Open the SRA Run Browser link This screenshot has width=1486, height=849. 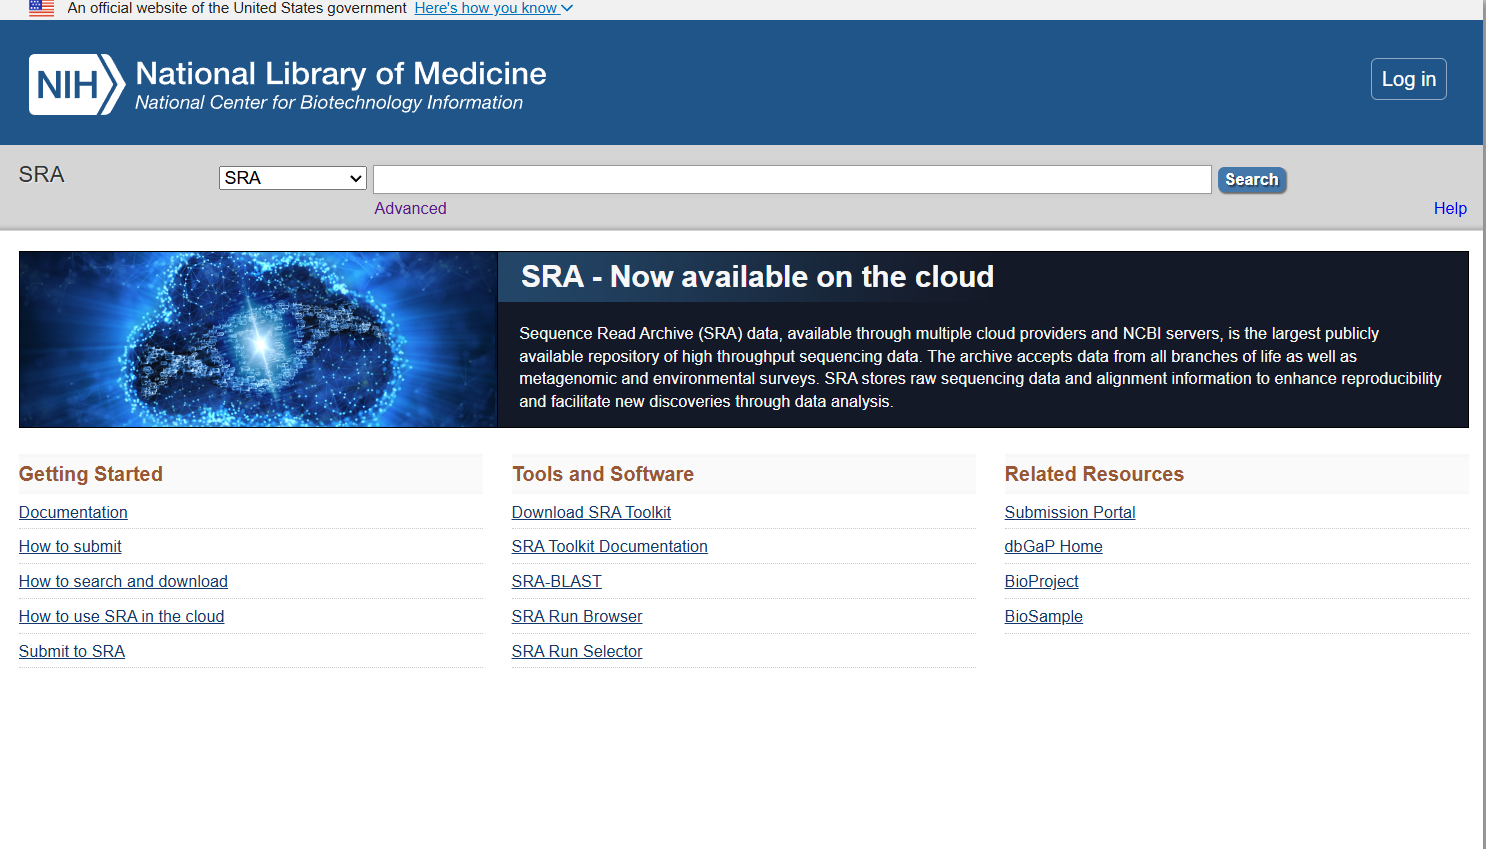click(x=577, y=616)
